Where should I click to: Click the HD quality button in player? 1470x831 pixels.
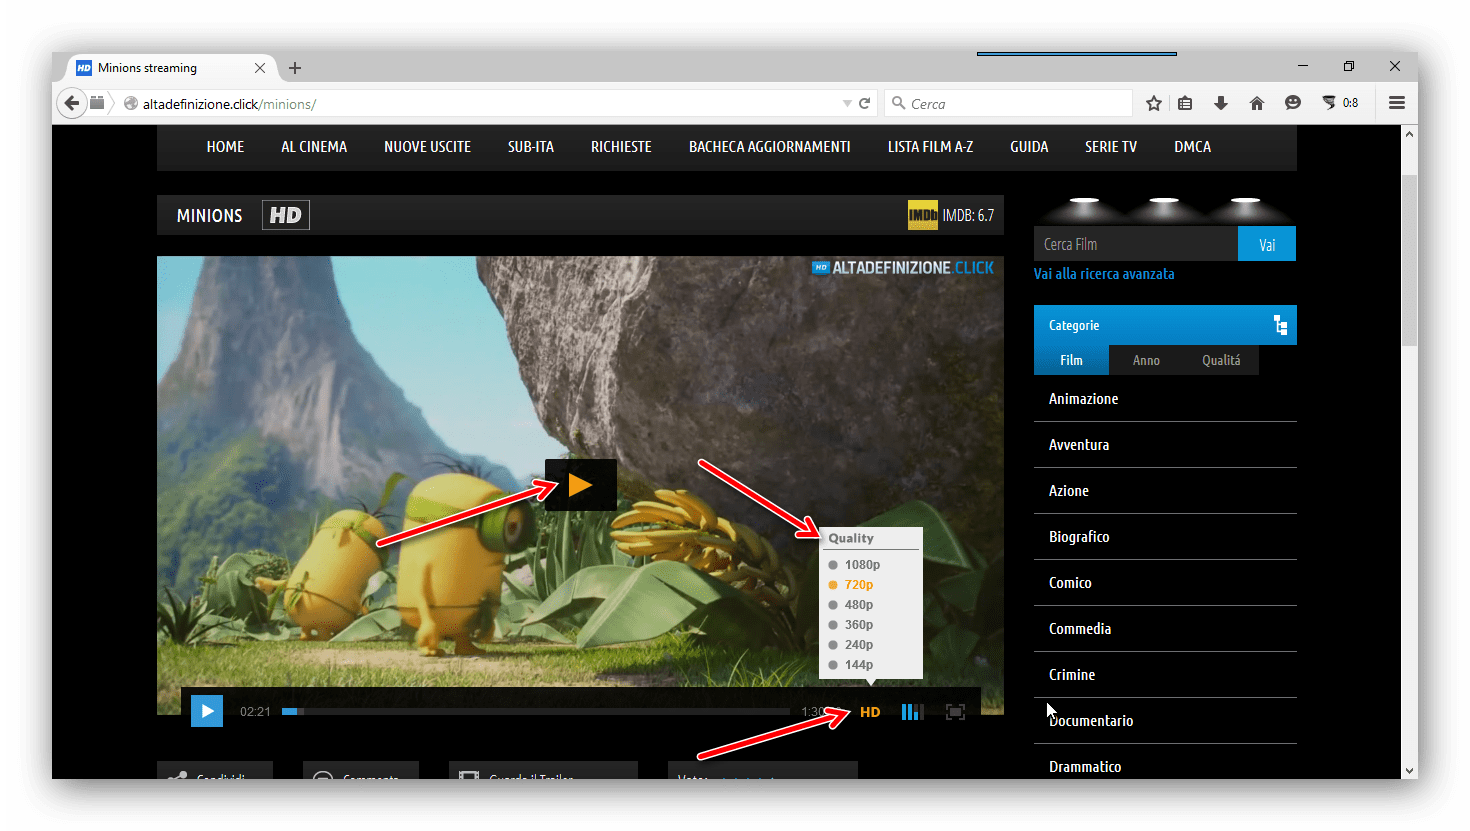point(870,712)
